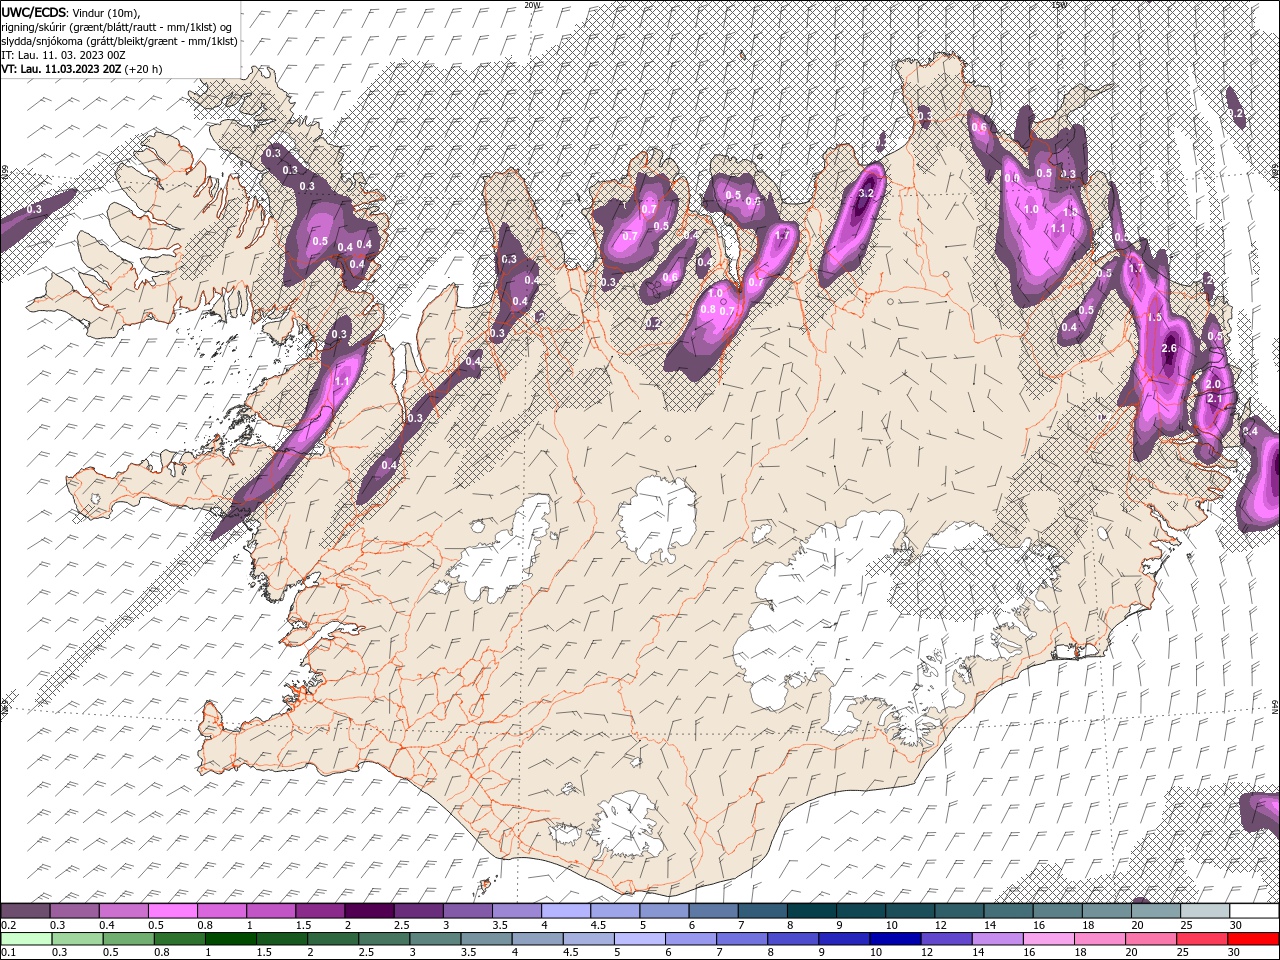
Task: Pick lower-row violet swatch between 12 and 14
Action: [x=945, y=939]
